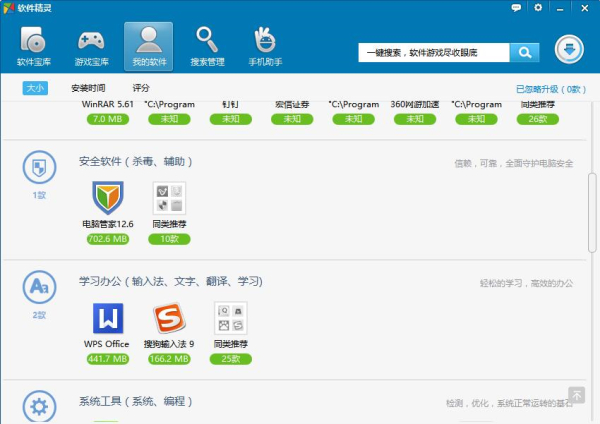The width and height of the screenshot is (600, 424).
Task: Click the back-to-top arrow button
Action: (x=576, y=395)
